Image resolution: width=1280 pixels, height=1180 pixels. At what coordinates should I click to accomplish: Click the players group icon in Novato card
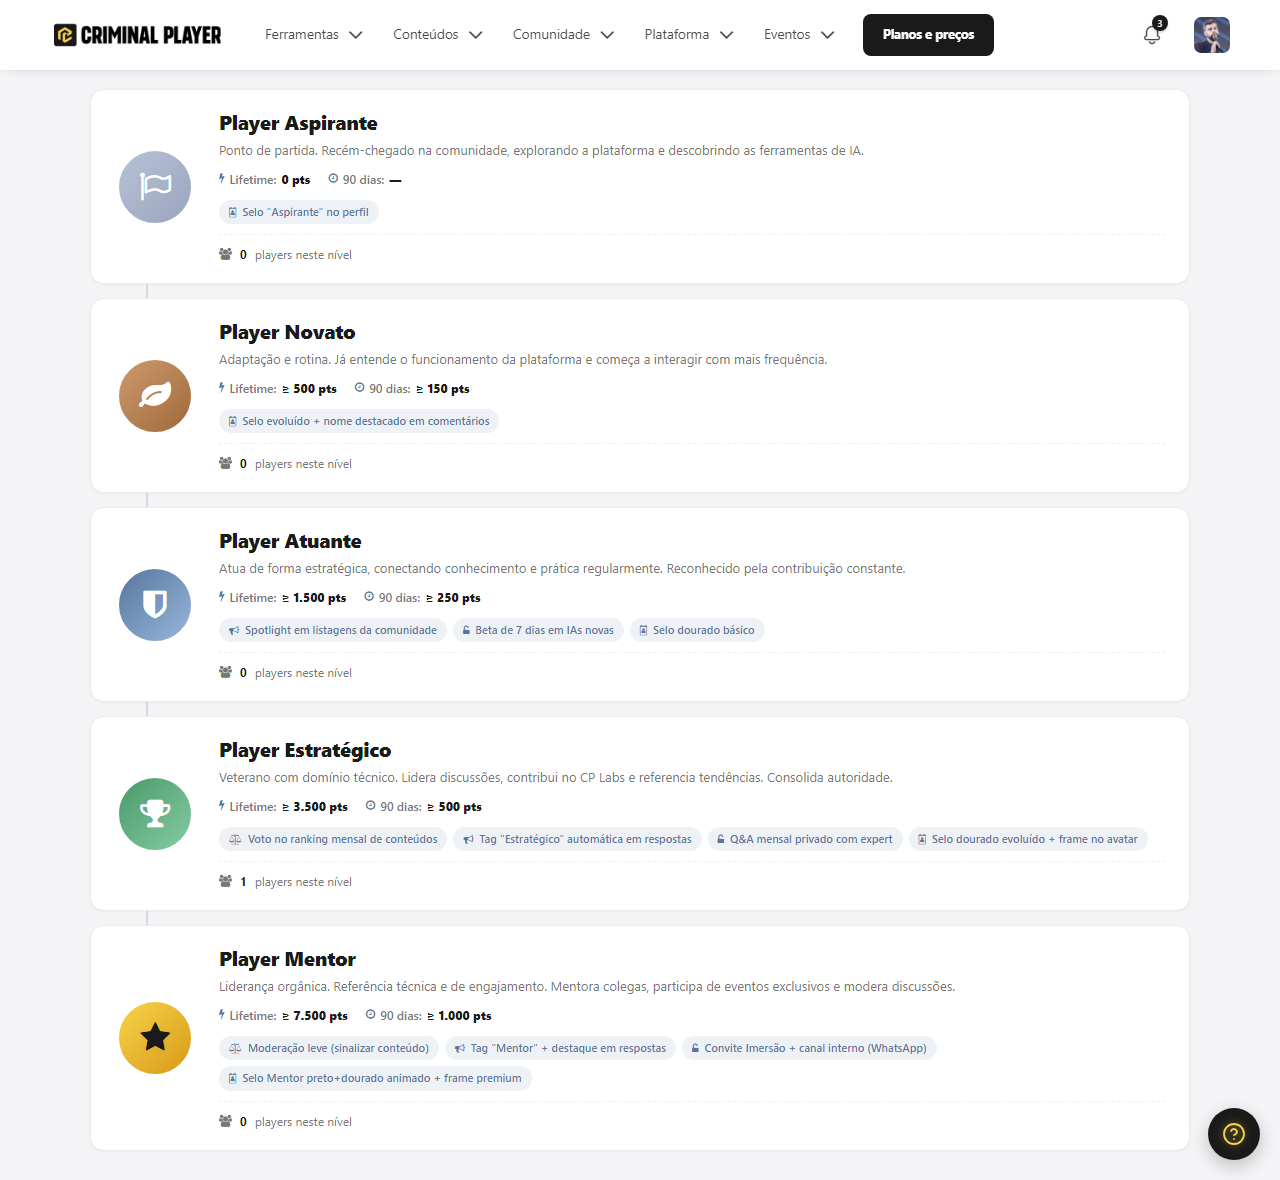click(226, 463)
